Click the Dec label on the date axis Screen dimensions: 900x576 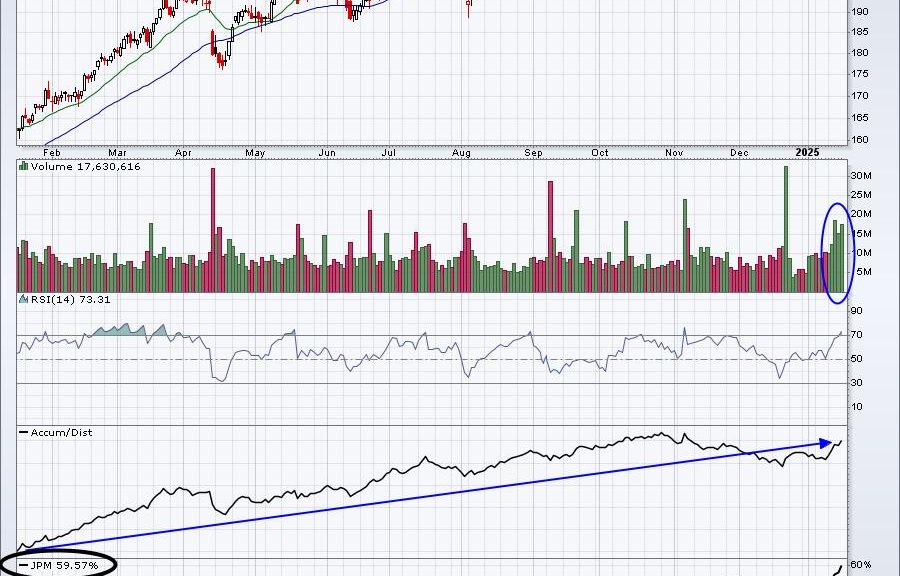739,153
